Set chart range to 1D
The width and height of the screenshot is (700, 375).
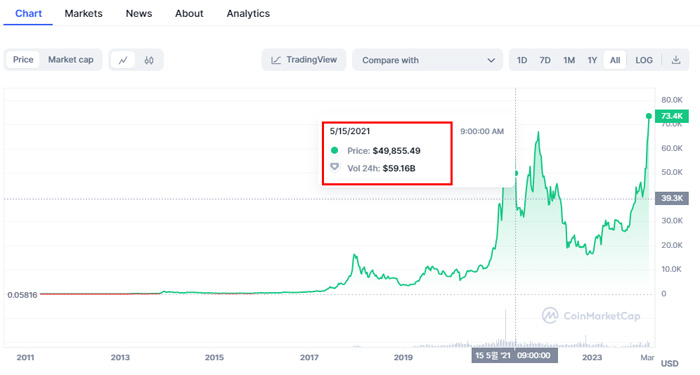[522, 60]
